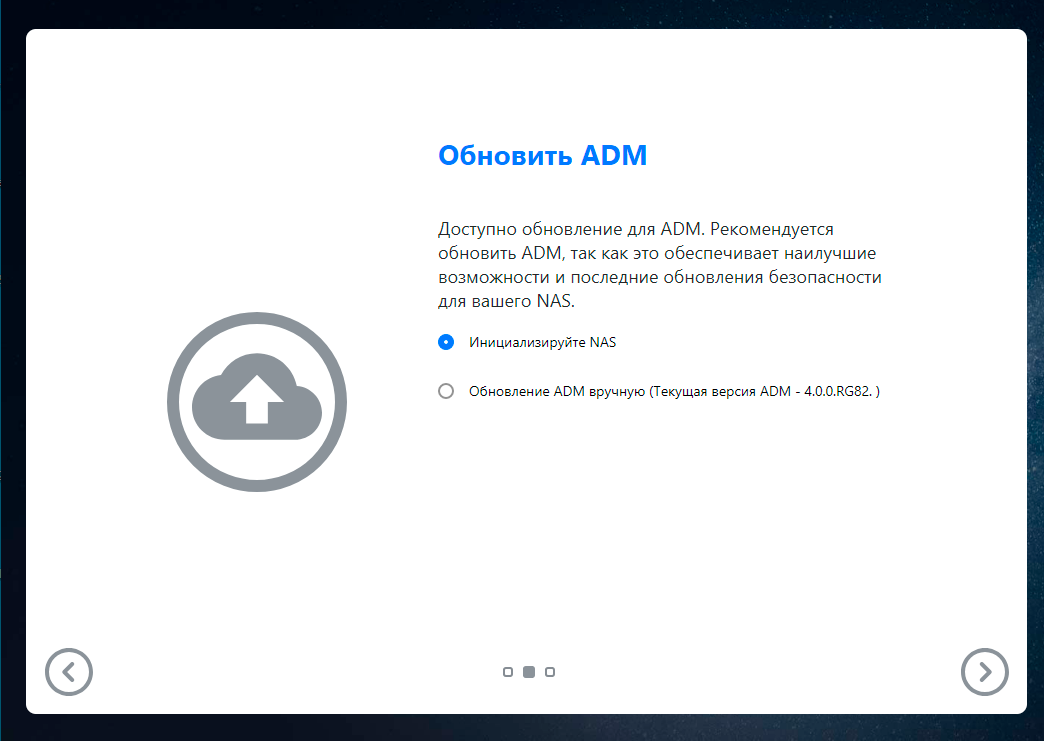Select the second (current) page indicator dot
This screenshot has width=1044, height=741.
(x=529, y=672)
